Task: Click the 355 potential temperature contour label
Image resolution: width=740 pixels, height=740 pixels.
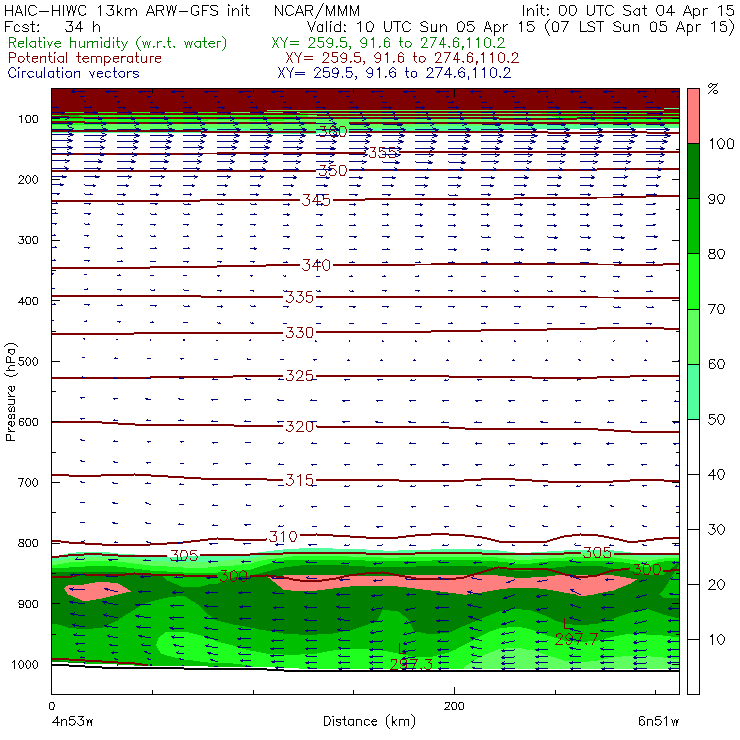Action: click(x=382, y=152)
